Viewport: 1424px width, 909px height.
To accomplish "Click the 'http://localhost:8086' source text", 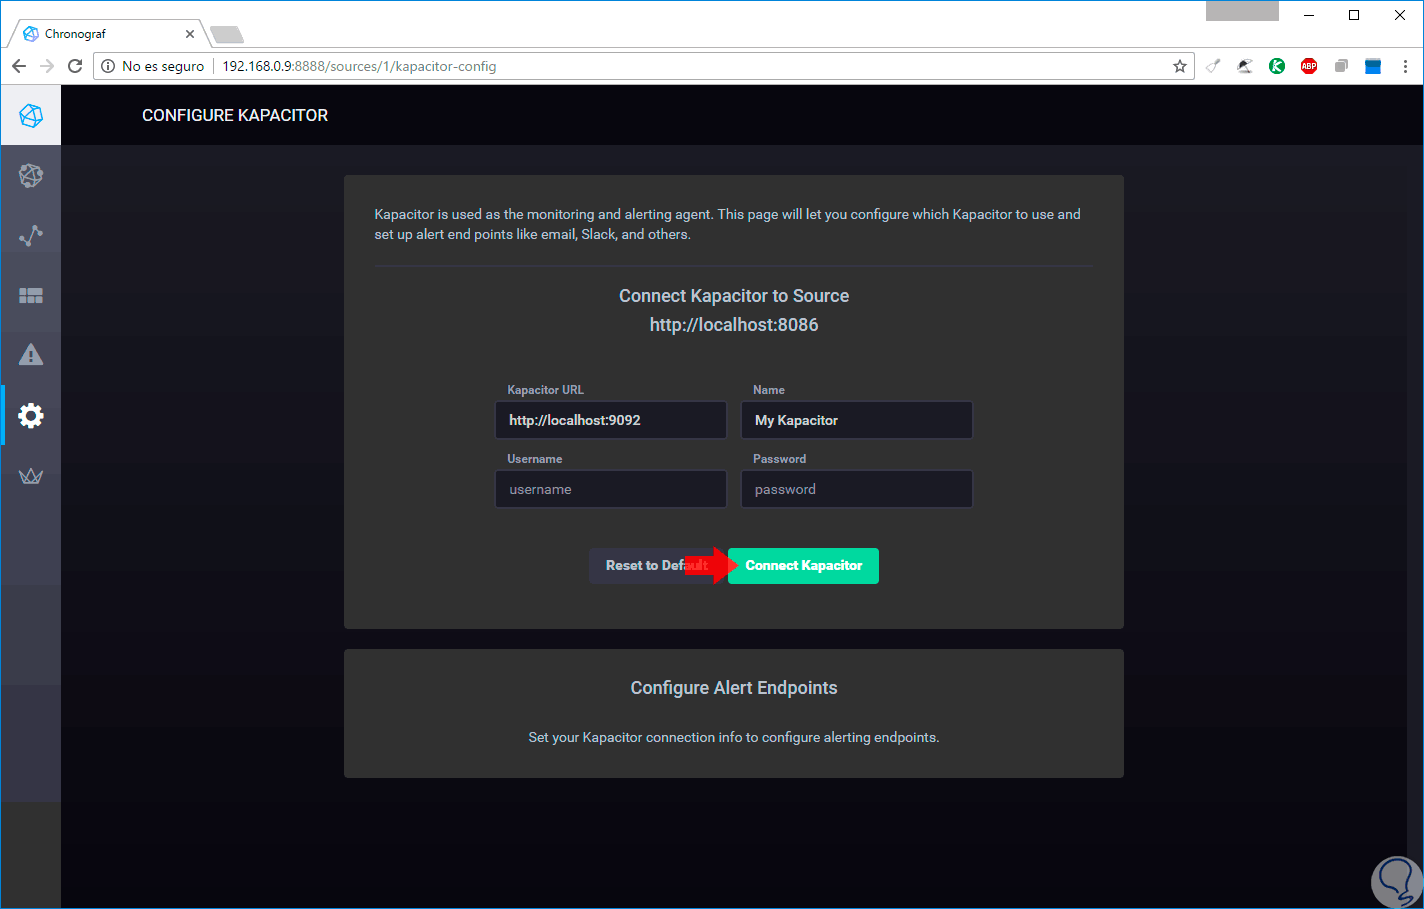I will [x=734, y=325].
